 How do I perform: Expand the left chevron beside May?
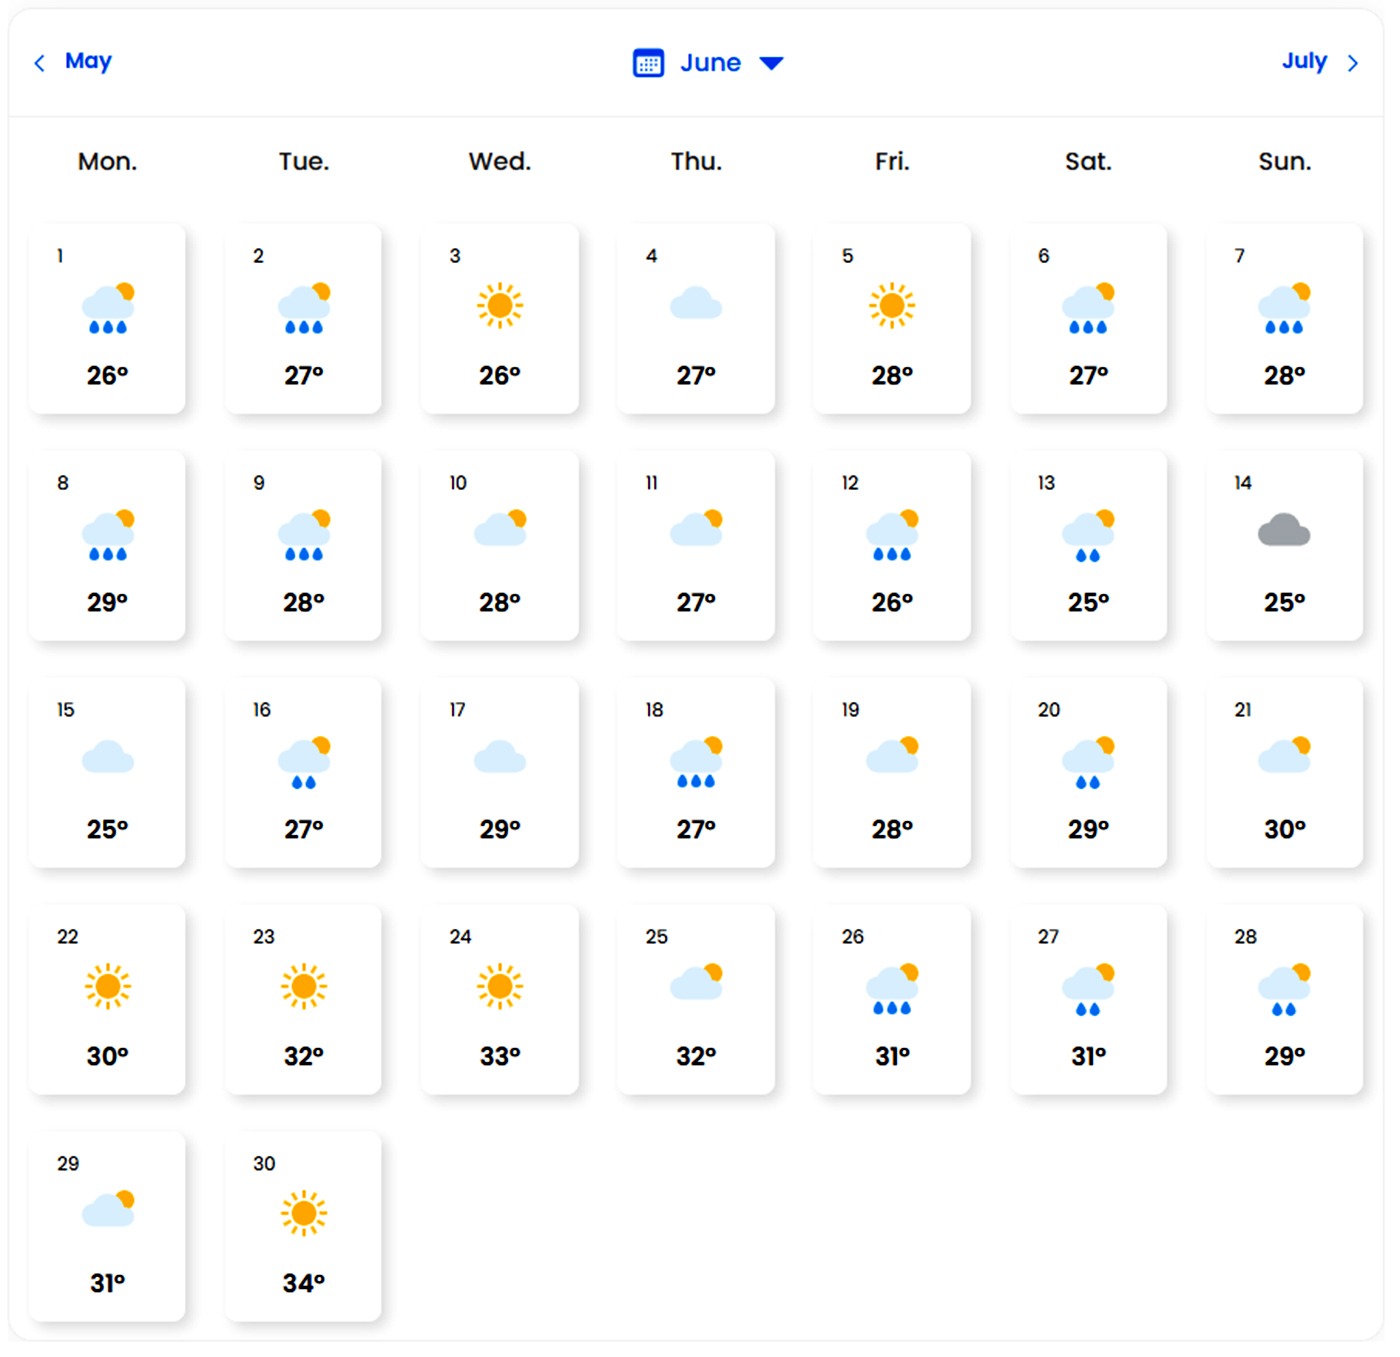pyautogui.click(x=38, y=62)
